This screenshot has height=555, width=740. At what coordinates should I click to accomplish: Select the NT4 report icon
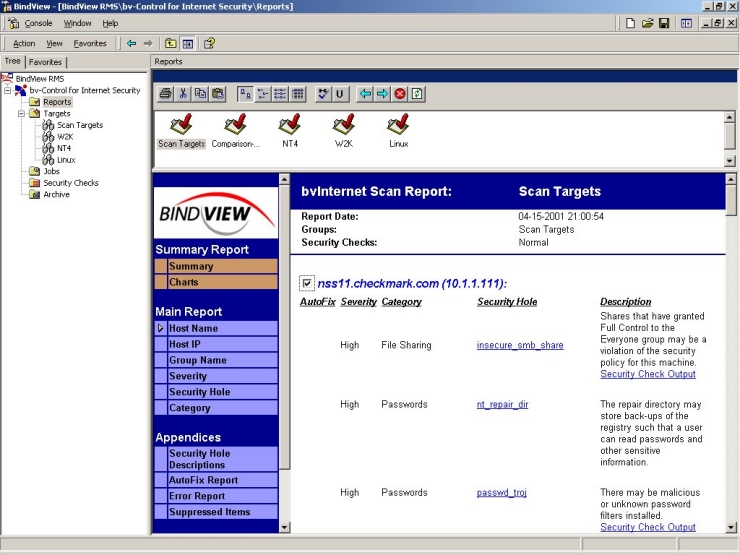(290, 131)
